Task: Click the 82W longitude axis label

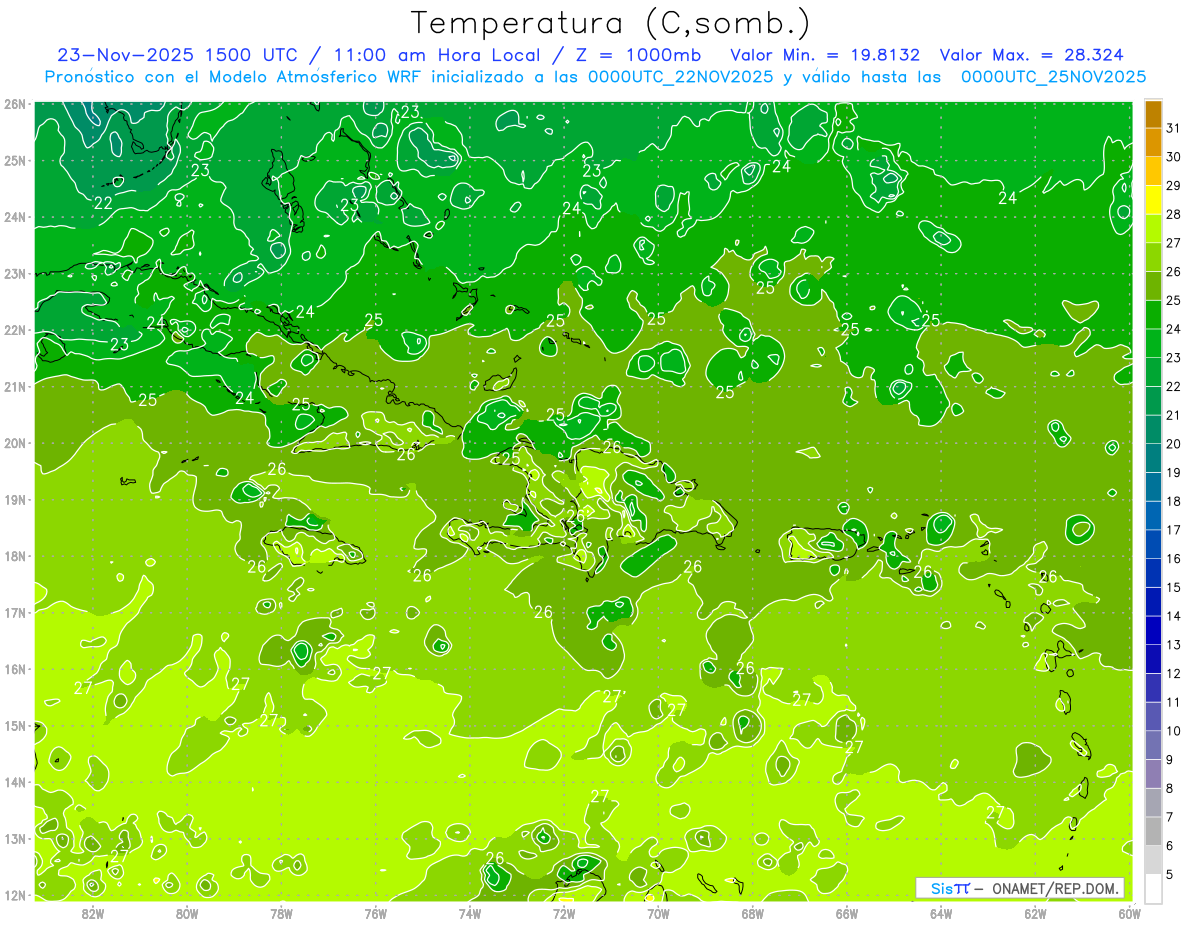Action: 92,913
